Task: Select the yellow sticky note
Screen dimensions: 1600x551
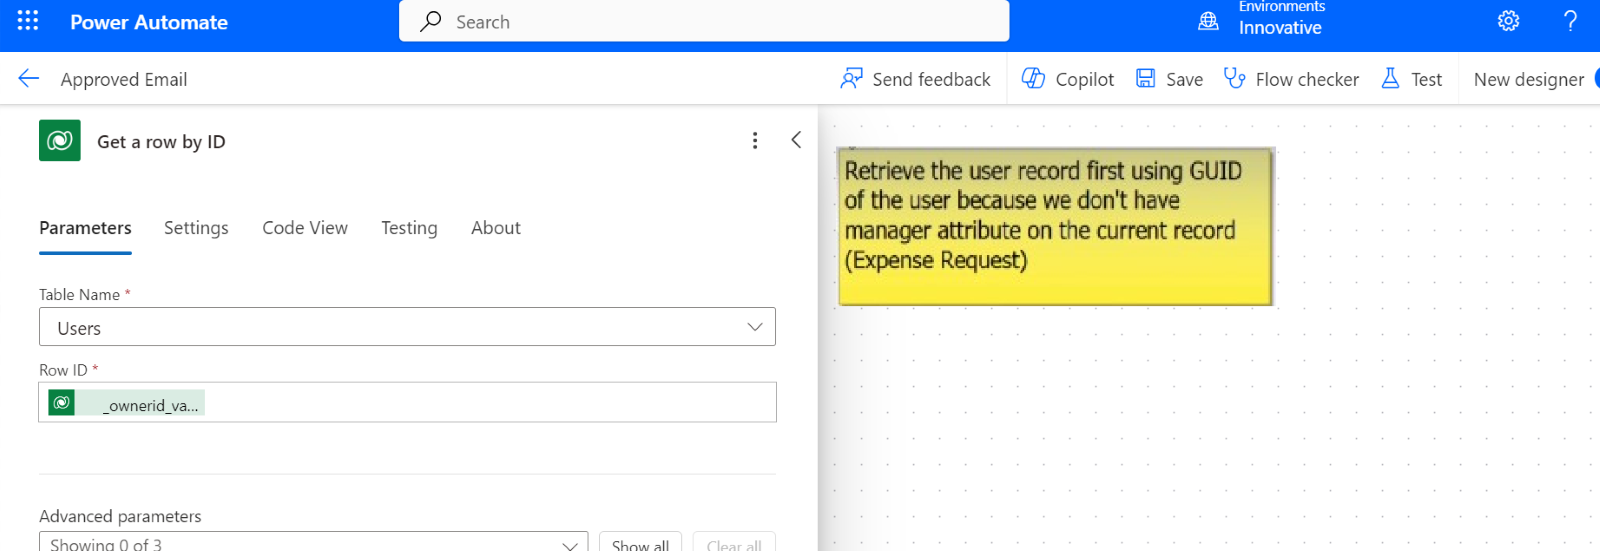Action: (1055, 226)
